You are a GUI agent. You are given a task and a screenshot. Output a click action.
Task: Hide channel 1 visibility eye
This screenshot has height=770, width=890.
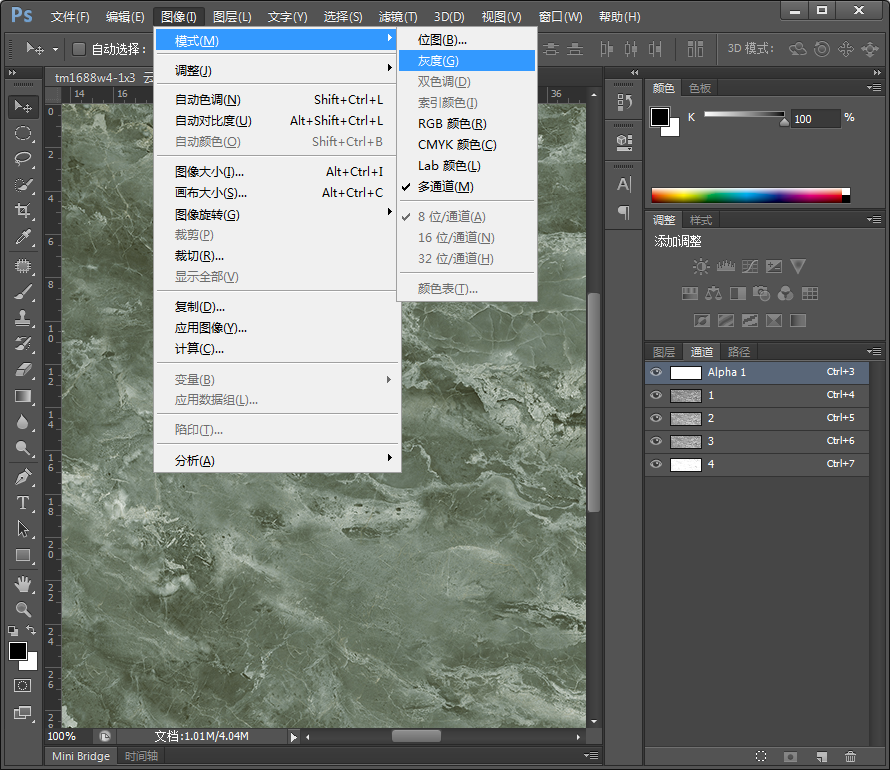(656, 395)
